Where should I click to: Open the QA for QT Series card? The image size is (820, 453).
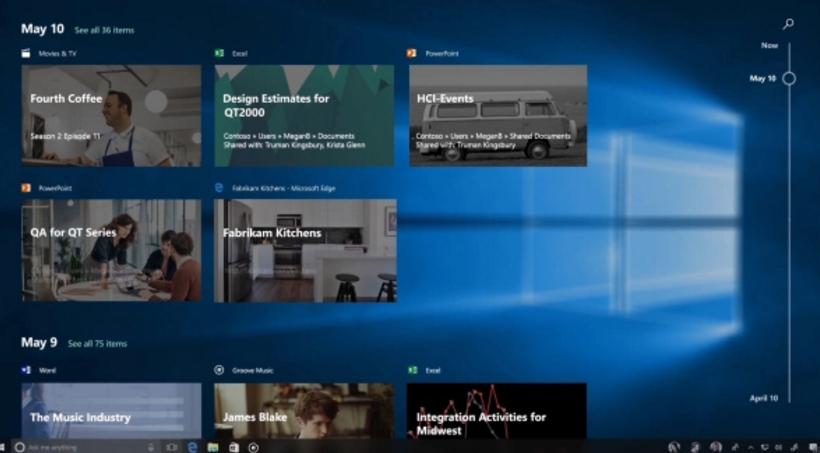111,250
